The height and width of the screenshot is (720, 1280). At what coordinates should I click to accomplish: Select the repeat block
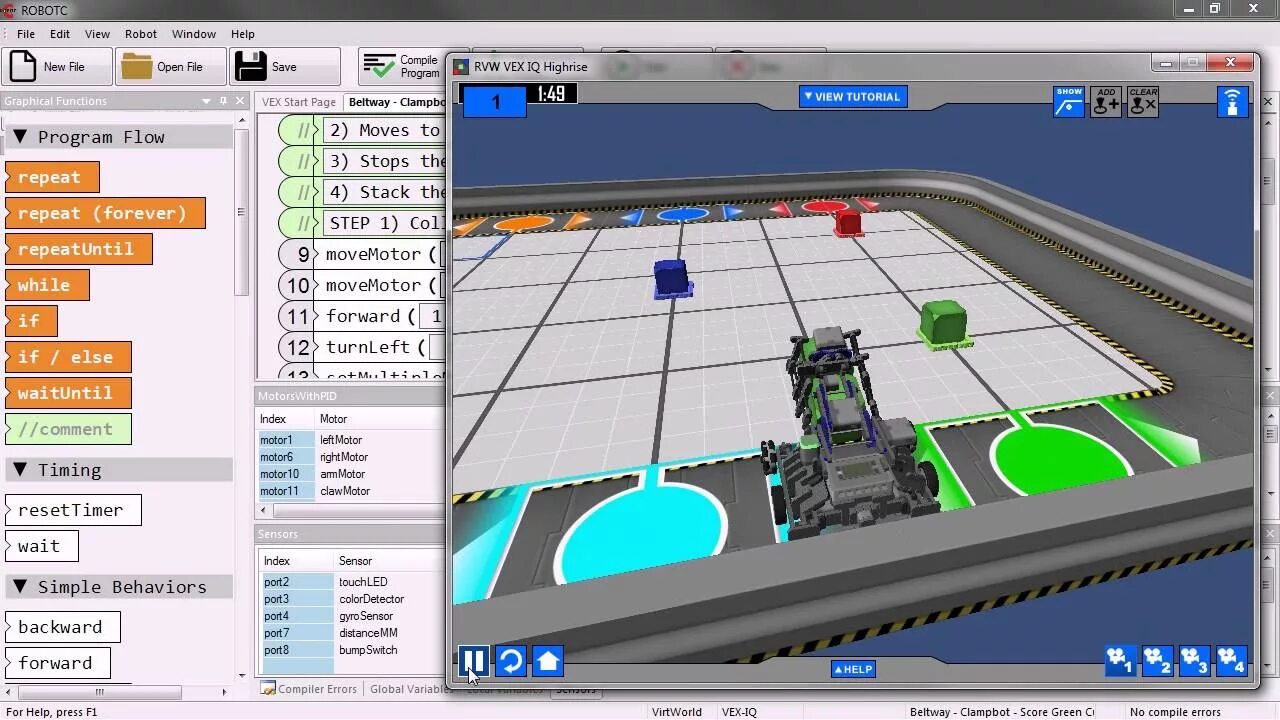click(x=52, y=177)
